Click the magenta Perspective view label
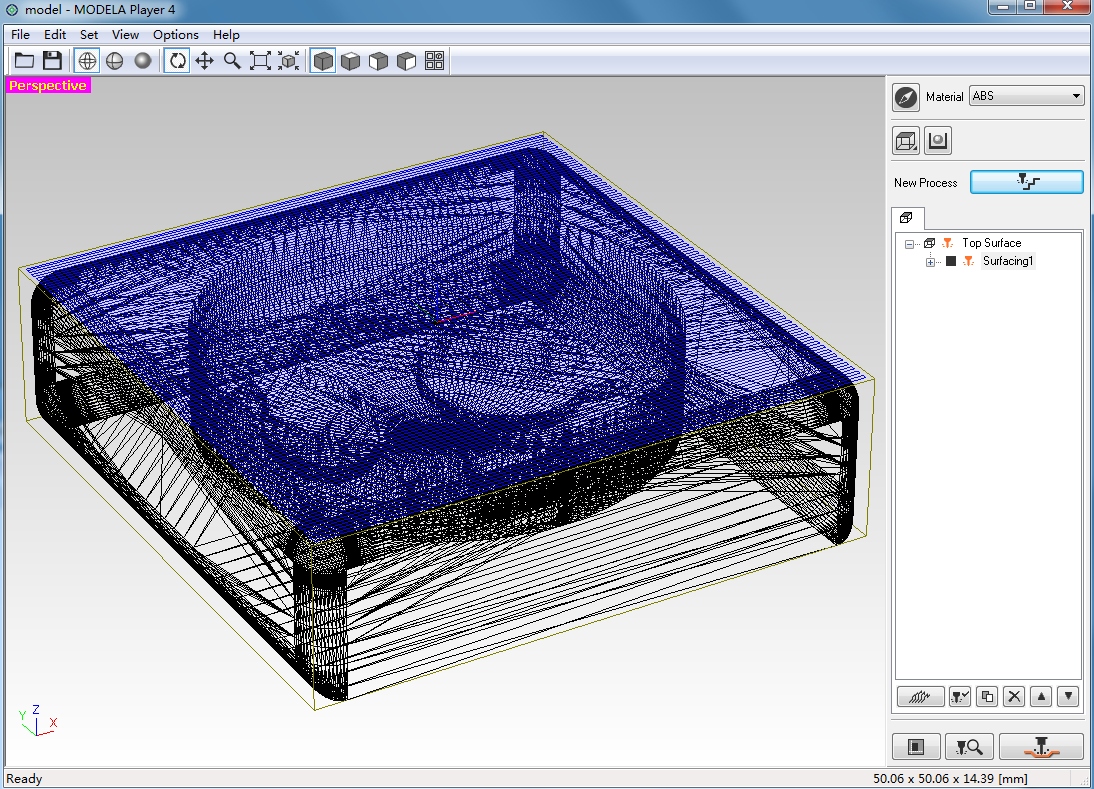1094x789 pixels. pyautogui.click(x=48, y=85)
